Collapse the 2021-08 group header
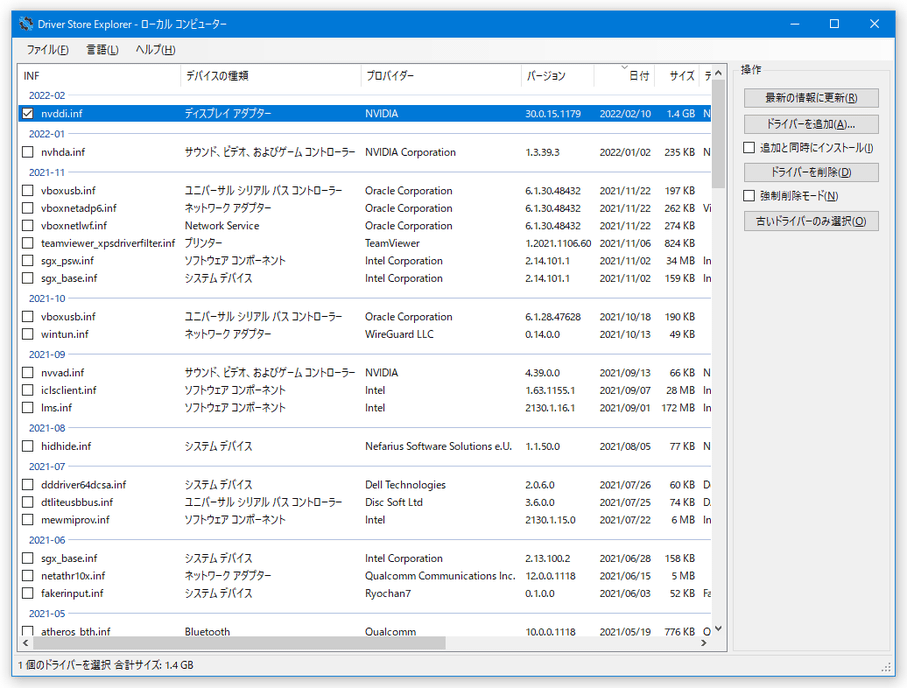Viewport: 907px width, 688px height. click(47, 428)
